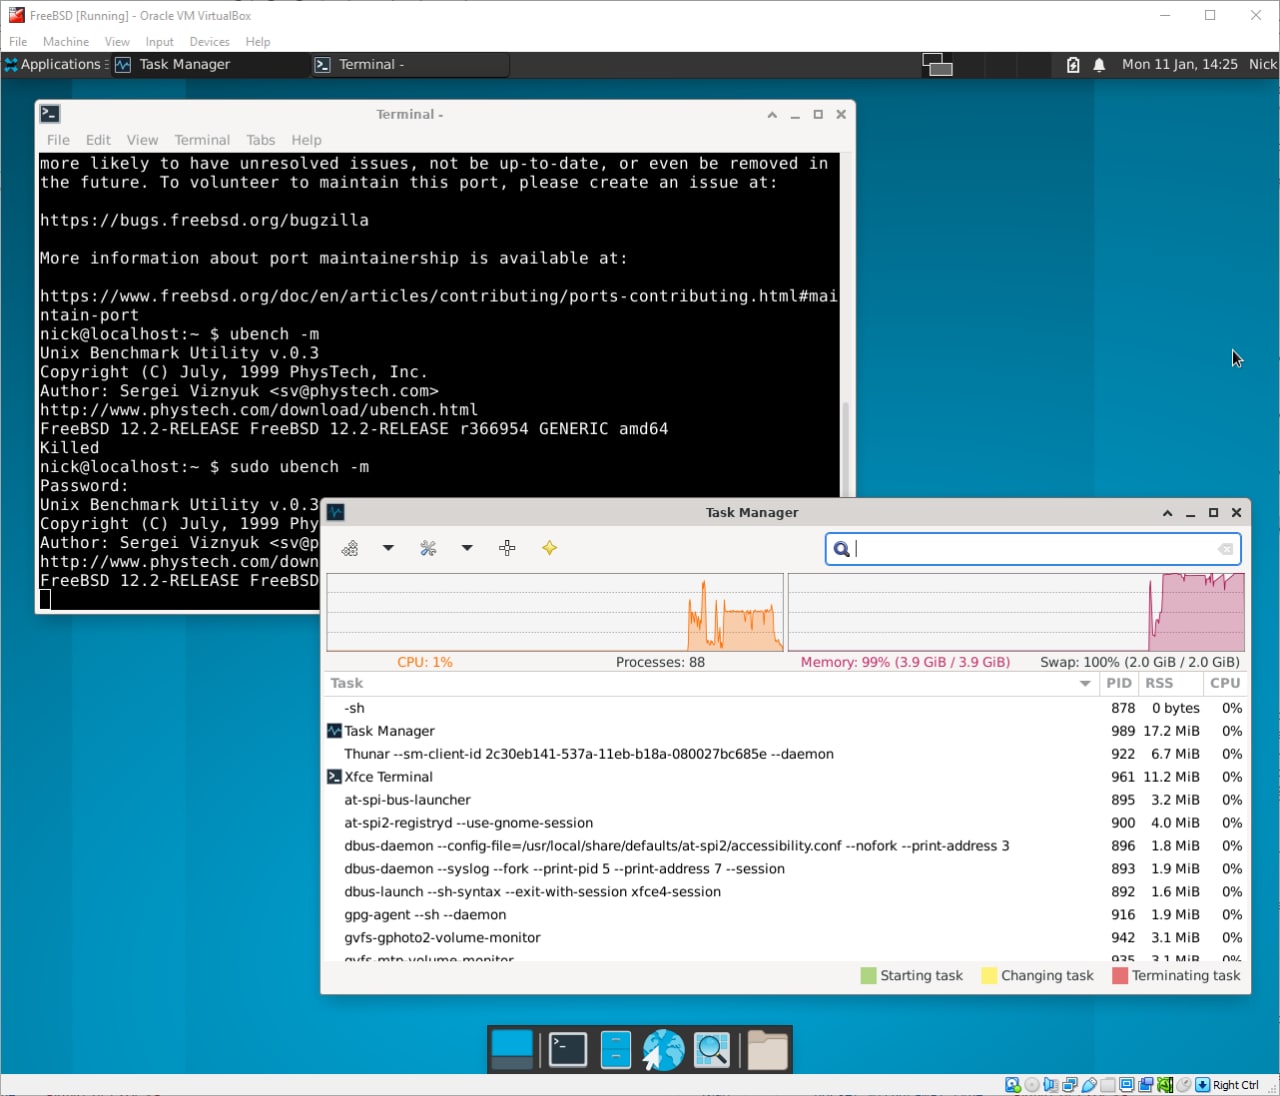
Task: Sort processes by PID column
Action: tap(1119, 683)
